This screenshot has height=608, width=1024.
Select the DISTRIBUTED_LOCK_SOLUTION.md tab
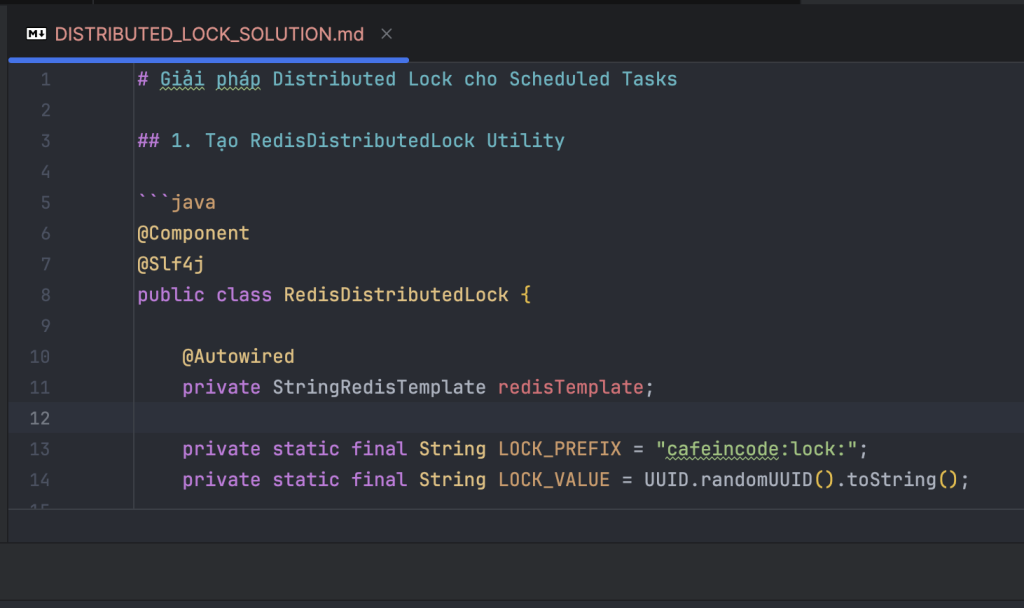tap(209, 34)
